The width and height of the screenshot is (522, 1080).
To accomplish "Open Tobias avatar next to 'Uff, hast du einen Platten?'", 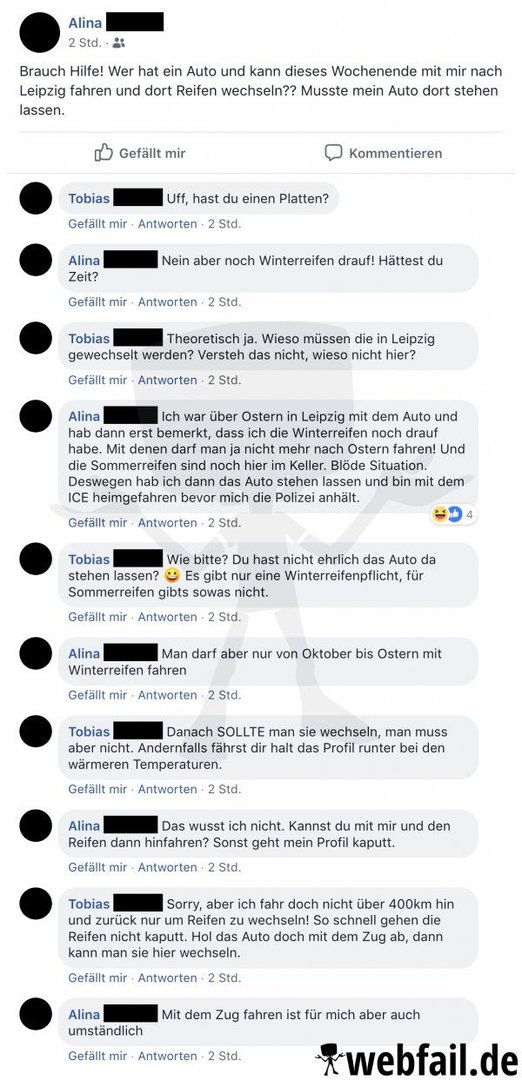I will [35, 198].
